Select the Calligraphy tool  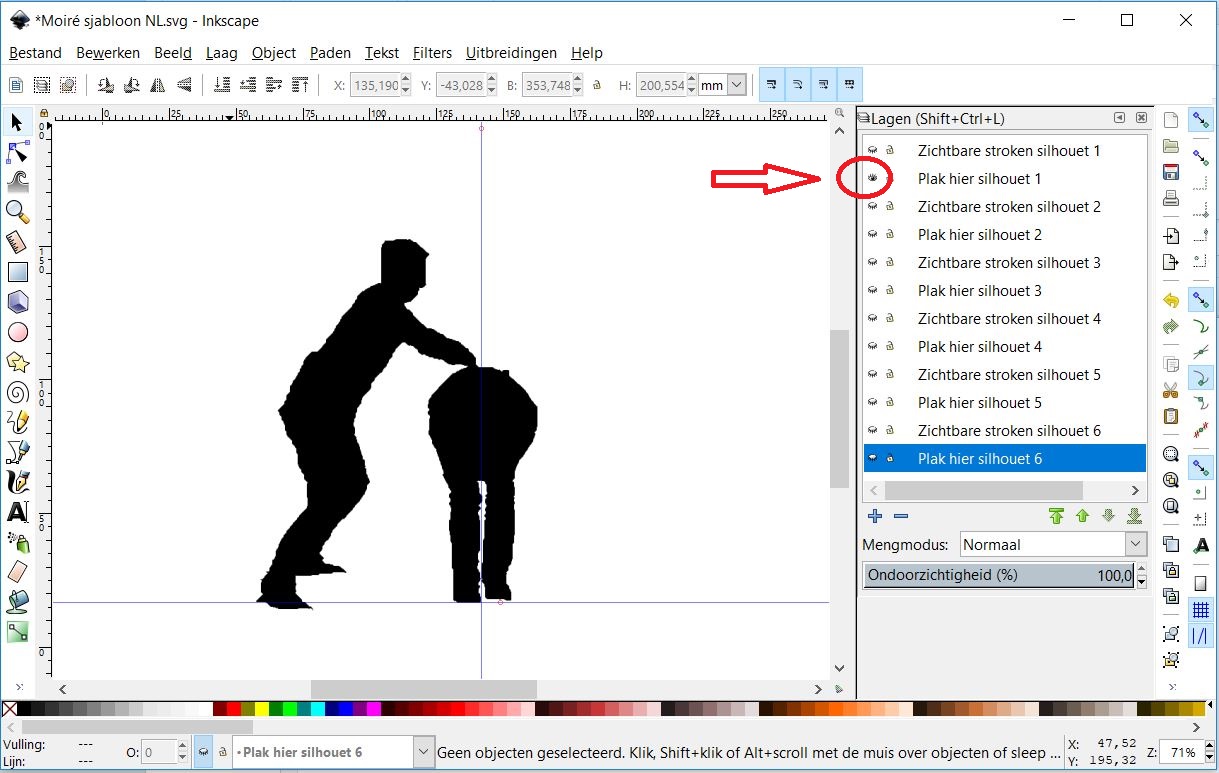18,481
